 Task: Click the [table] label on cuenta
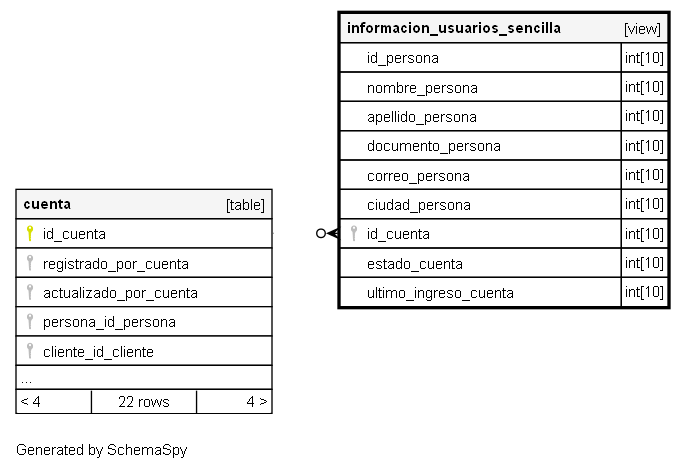click(x=245, y=205)
